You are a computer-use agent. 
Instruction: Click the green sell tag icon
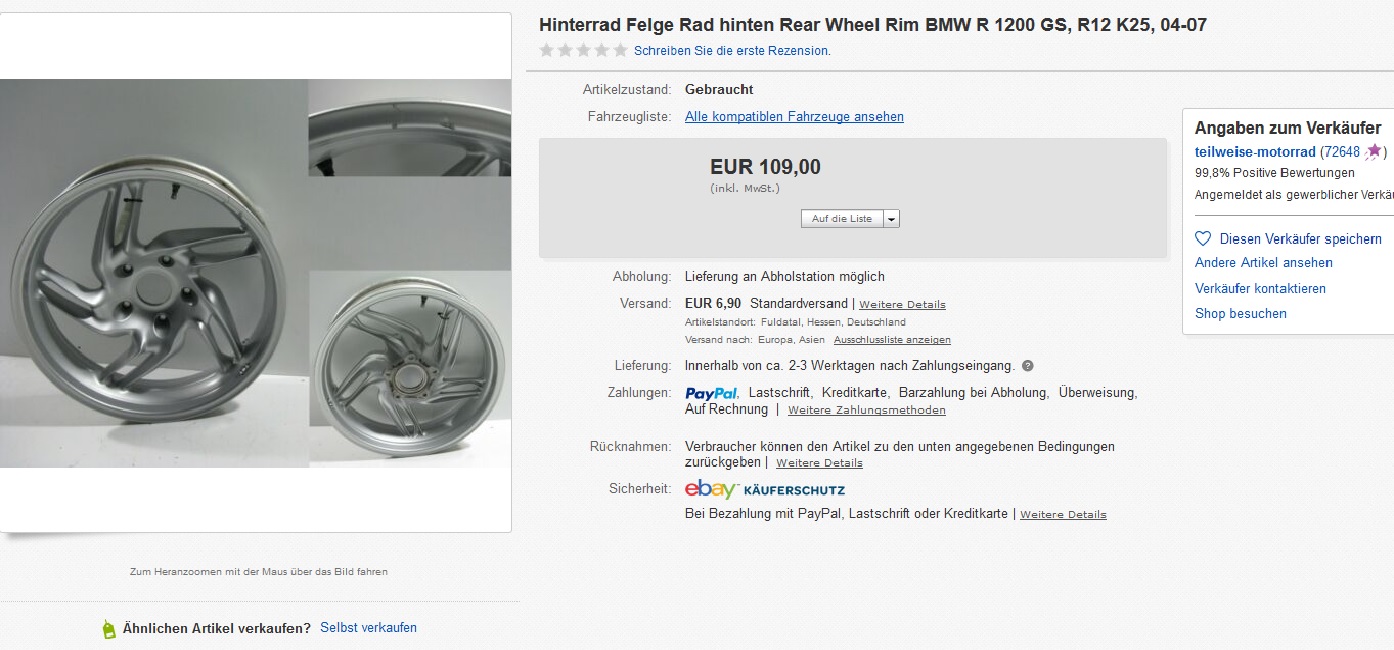109,629
